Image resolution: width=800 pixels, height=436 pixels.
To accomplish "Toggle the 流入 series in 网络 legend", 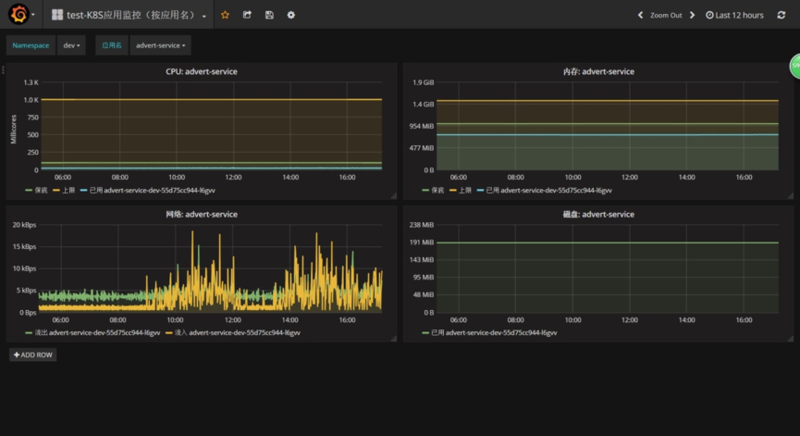I will [179, 332].
